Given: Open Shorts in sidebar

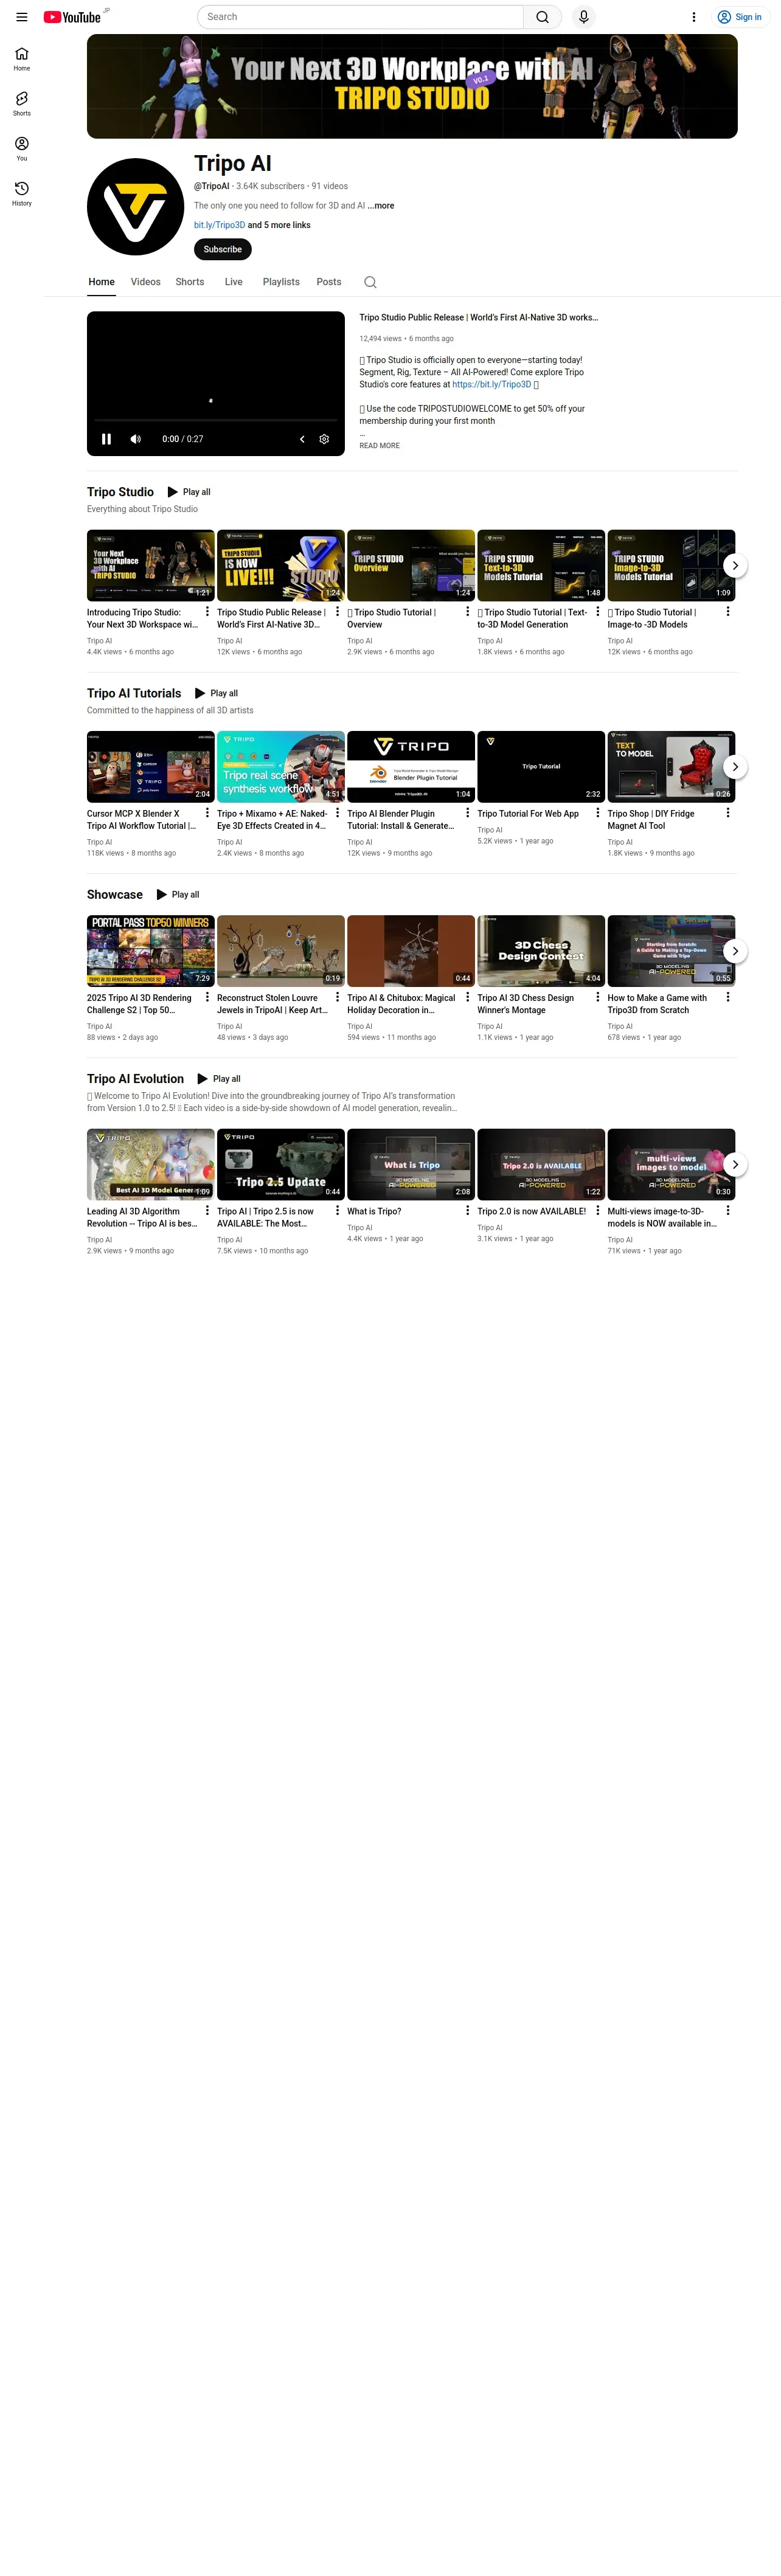Looking at the screenshot, I should tap(21, 104).
